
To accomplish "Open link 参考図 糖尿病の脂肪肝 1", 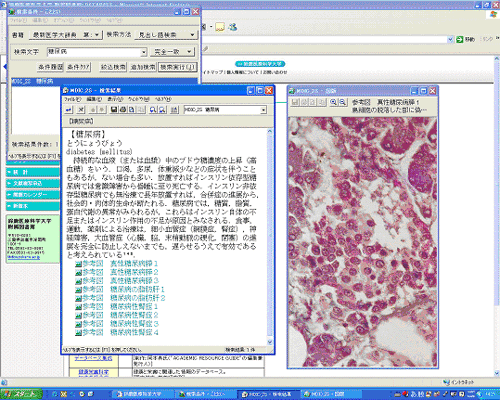I will coord(120,289).
